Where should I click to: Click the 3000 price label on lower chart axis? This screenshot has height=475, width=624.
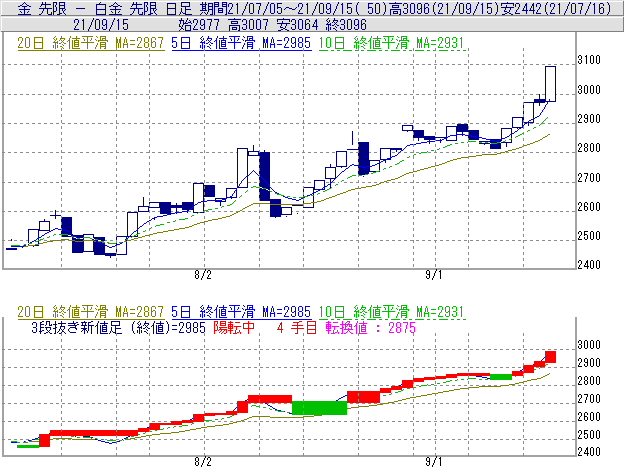[x=589, y=345]
